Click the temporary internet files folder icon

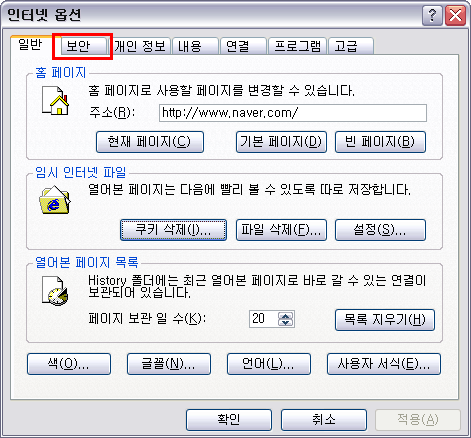pos(55,200)
